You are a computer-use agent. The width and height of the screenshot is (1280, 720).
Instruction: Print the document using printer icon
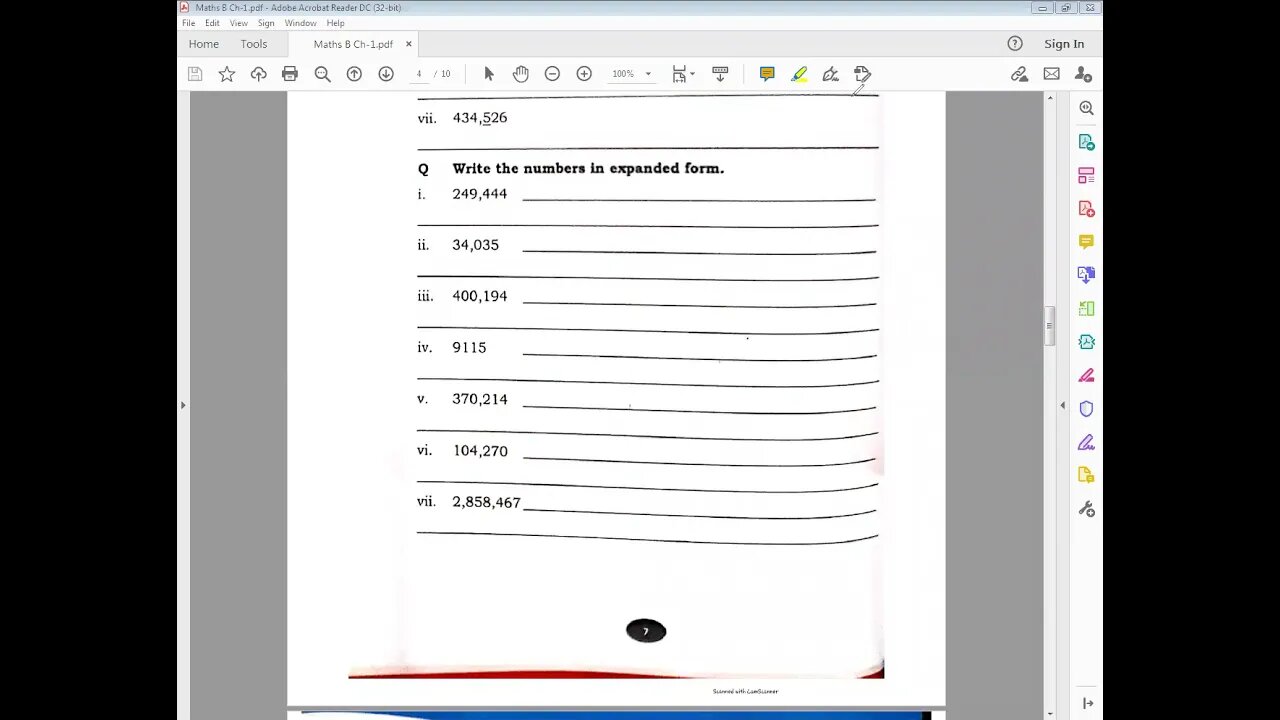(x=290, y=74)
